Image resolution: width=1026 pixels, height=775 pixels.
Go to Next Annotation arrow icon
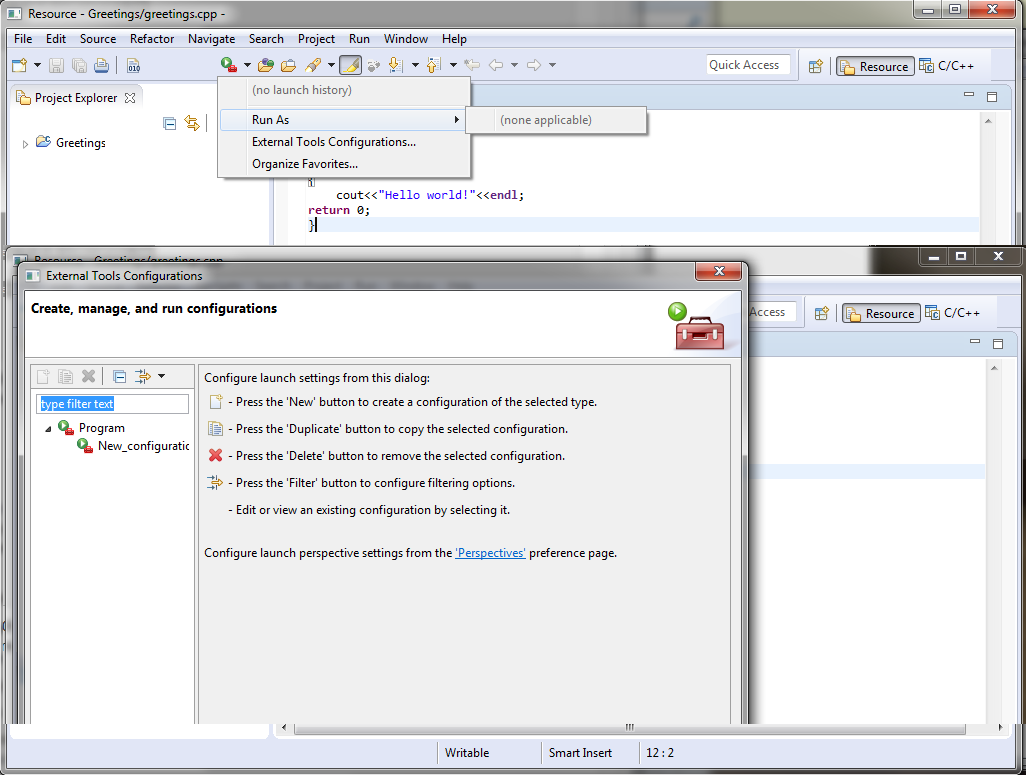coord(395,65)
